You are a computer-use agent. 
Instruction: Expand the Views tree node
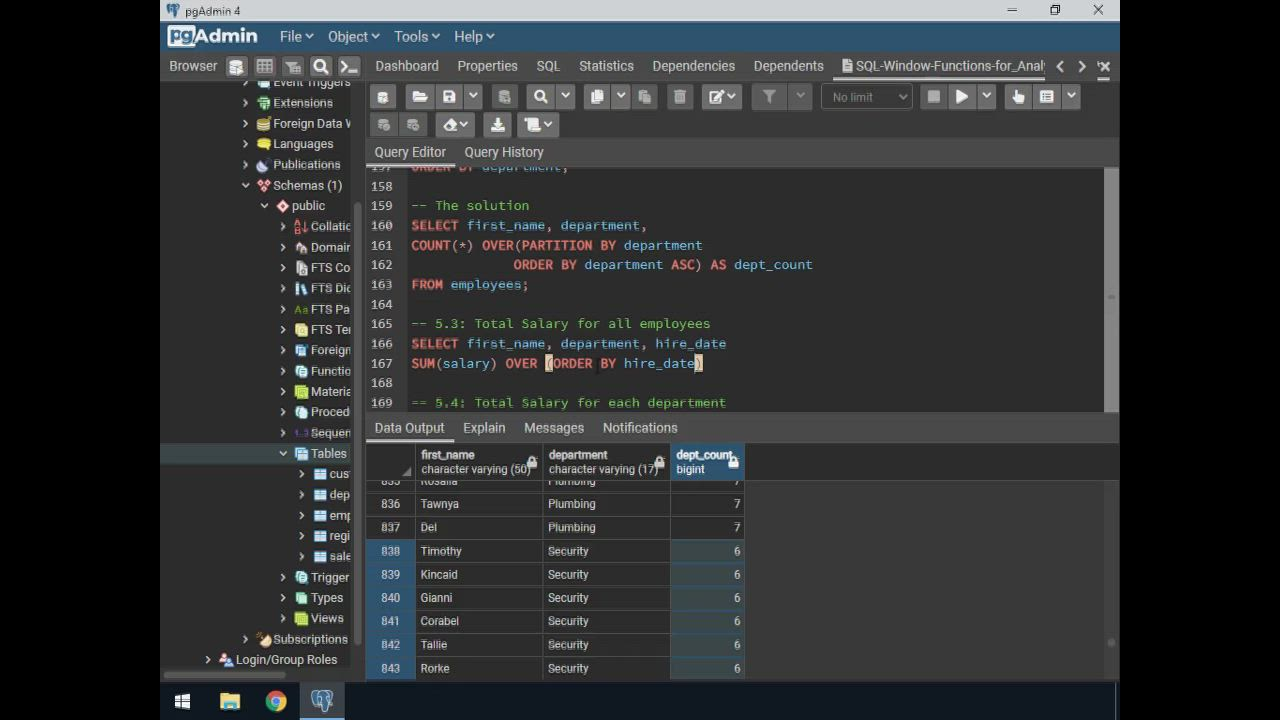point(283,619)
